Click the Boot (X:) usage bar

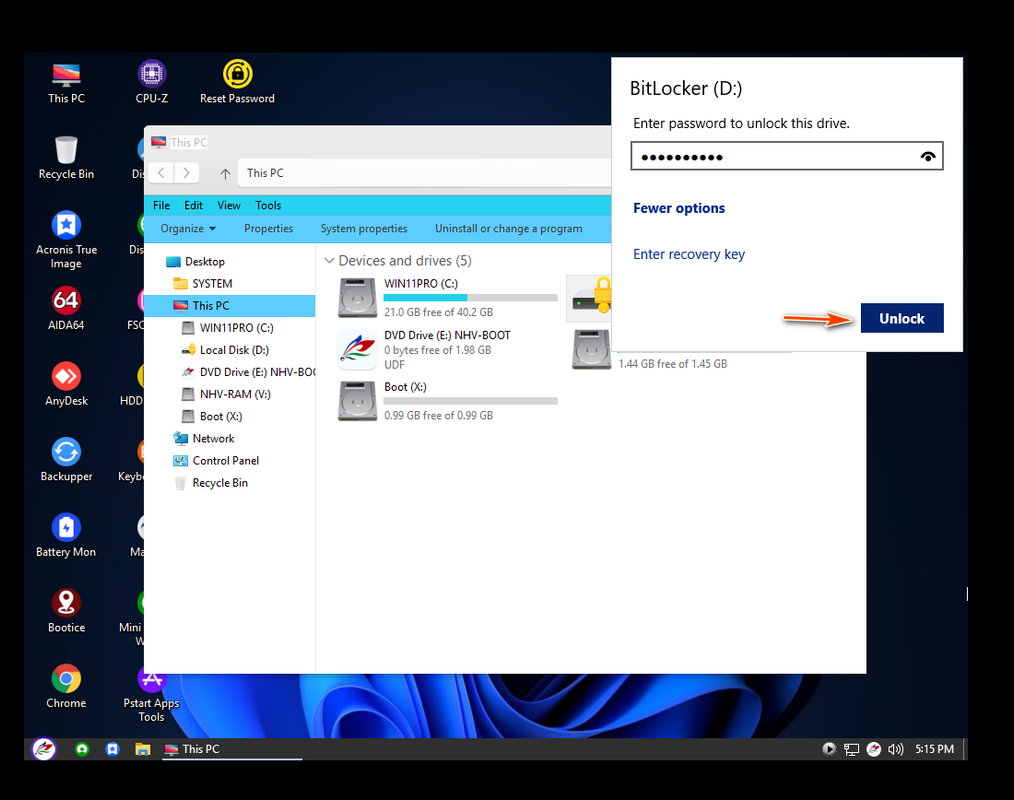click(470, 401)
